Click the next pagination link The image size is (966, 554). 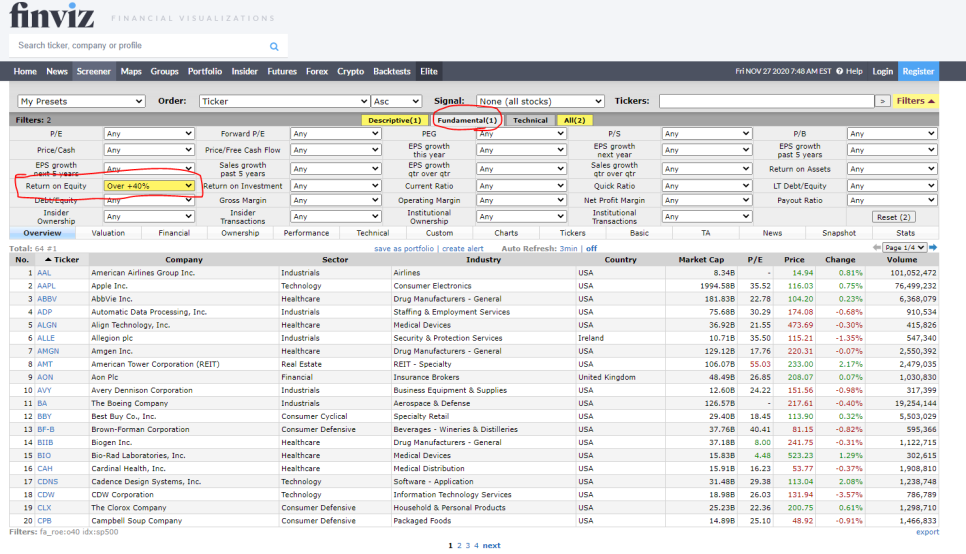click(491, 545)
